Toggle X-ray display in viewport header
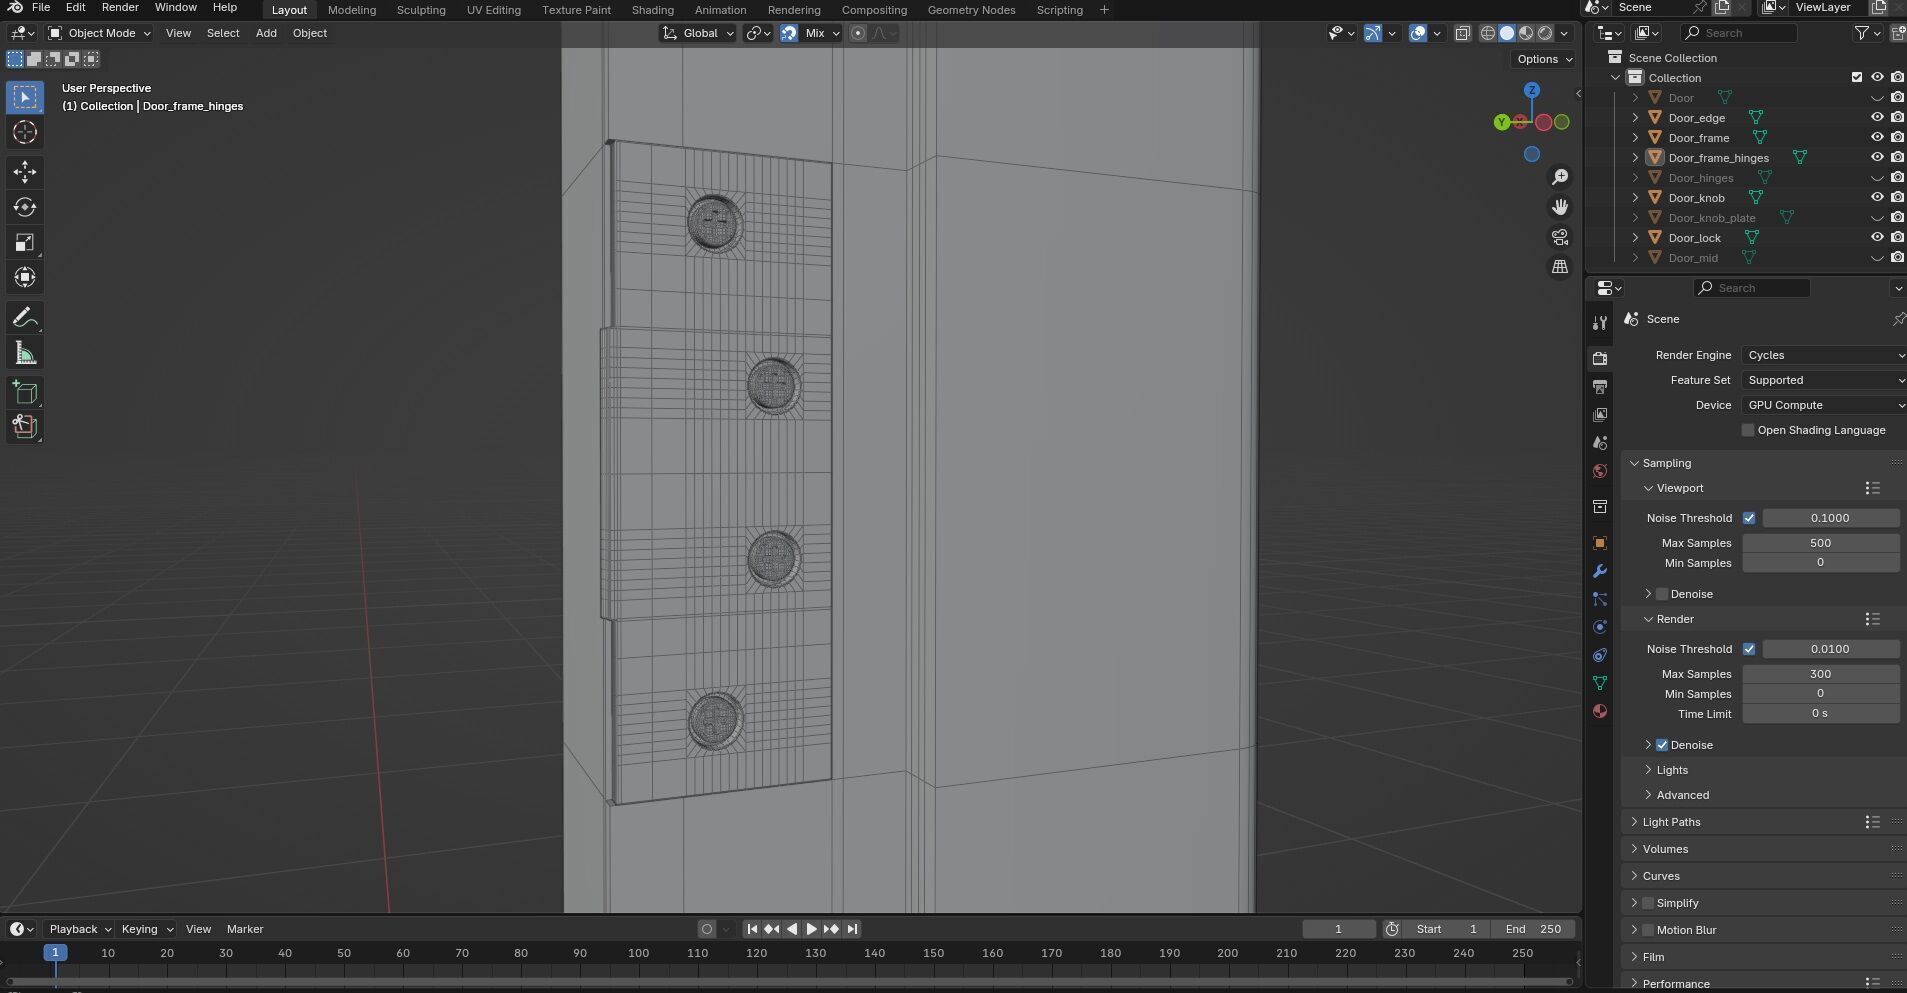 tap(1462, 33)
